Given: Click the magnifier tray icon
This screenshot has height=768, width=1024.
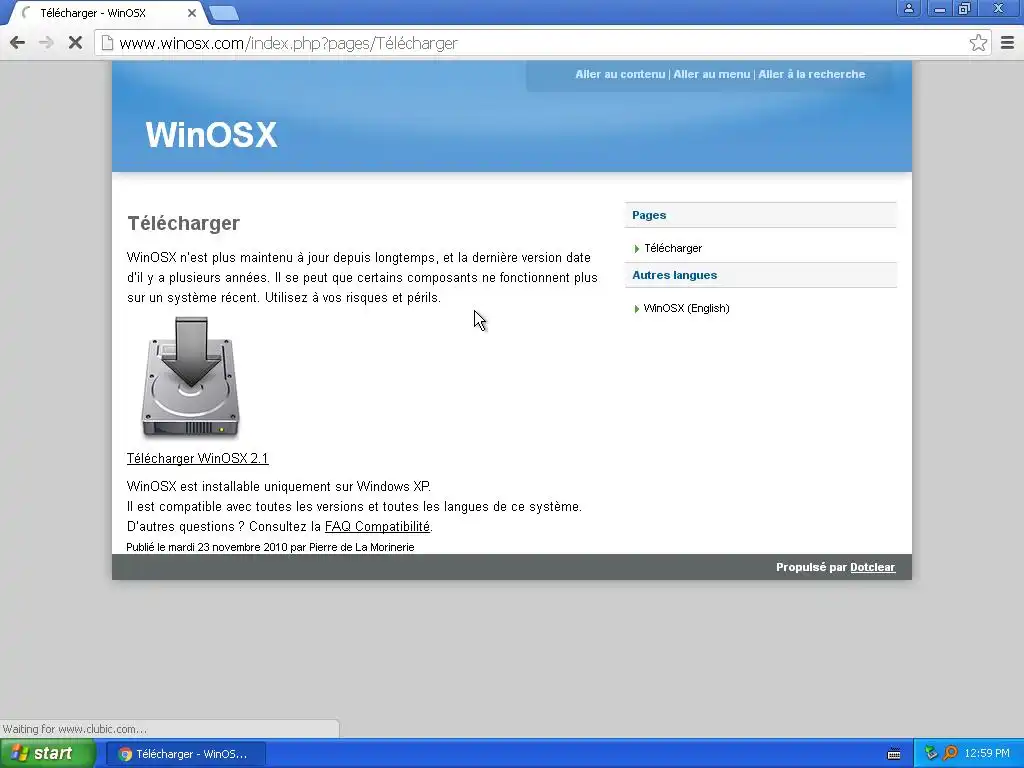Looking at the screenshot, I should (x=950, y=753).
